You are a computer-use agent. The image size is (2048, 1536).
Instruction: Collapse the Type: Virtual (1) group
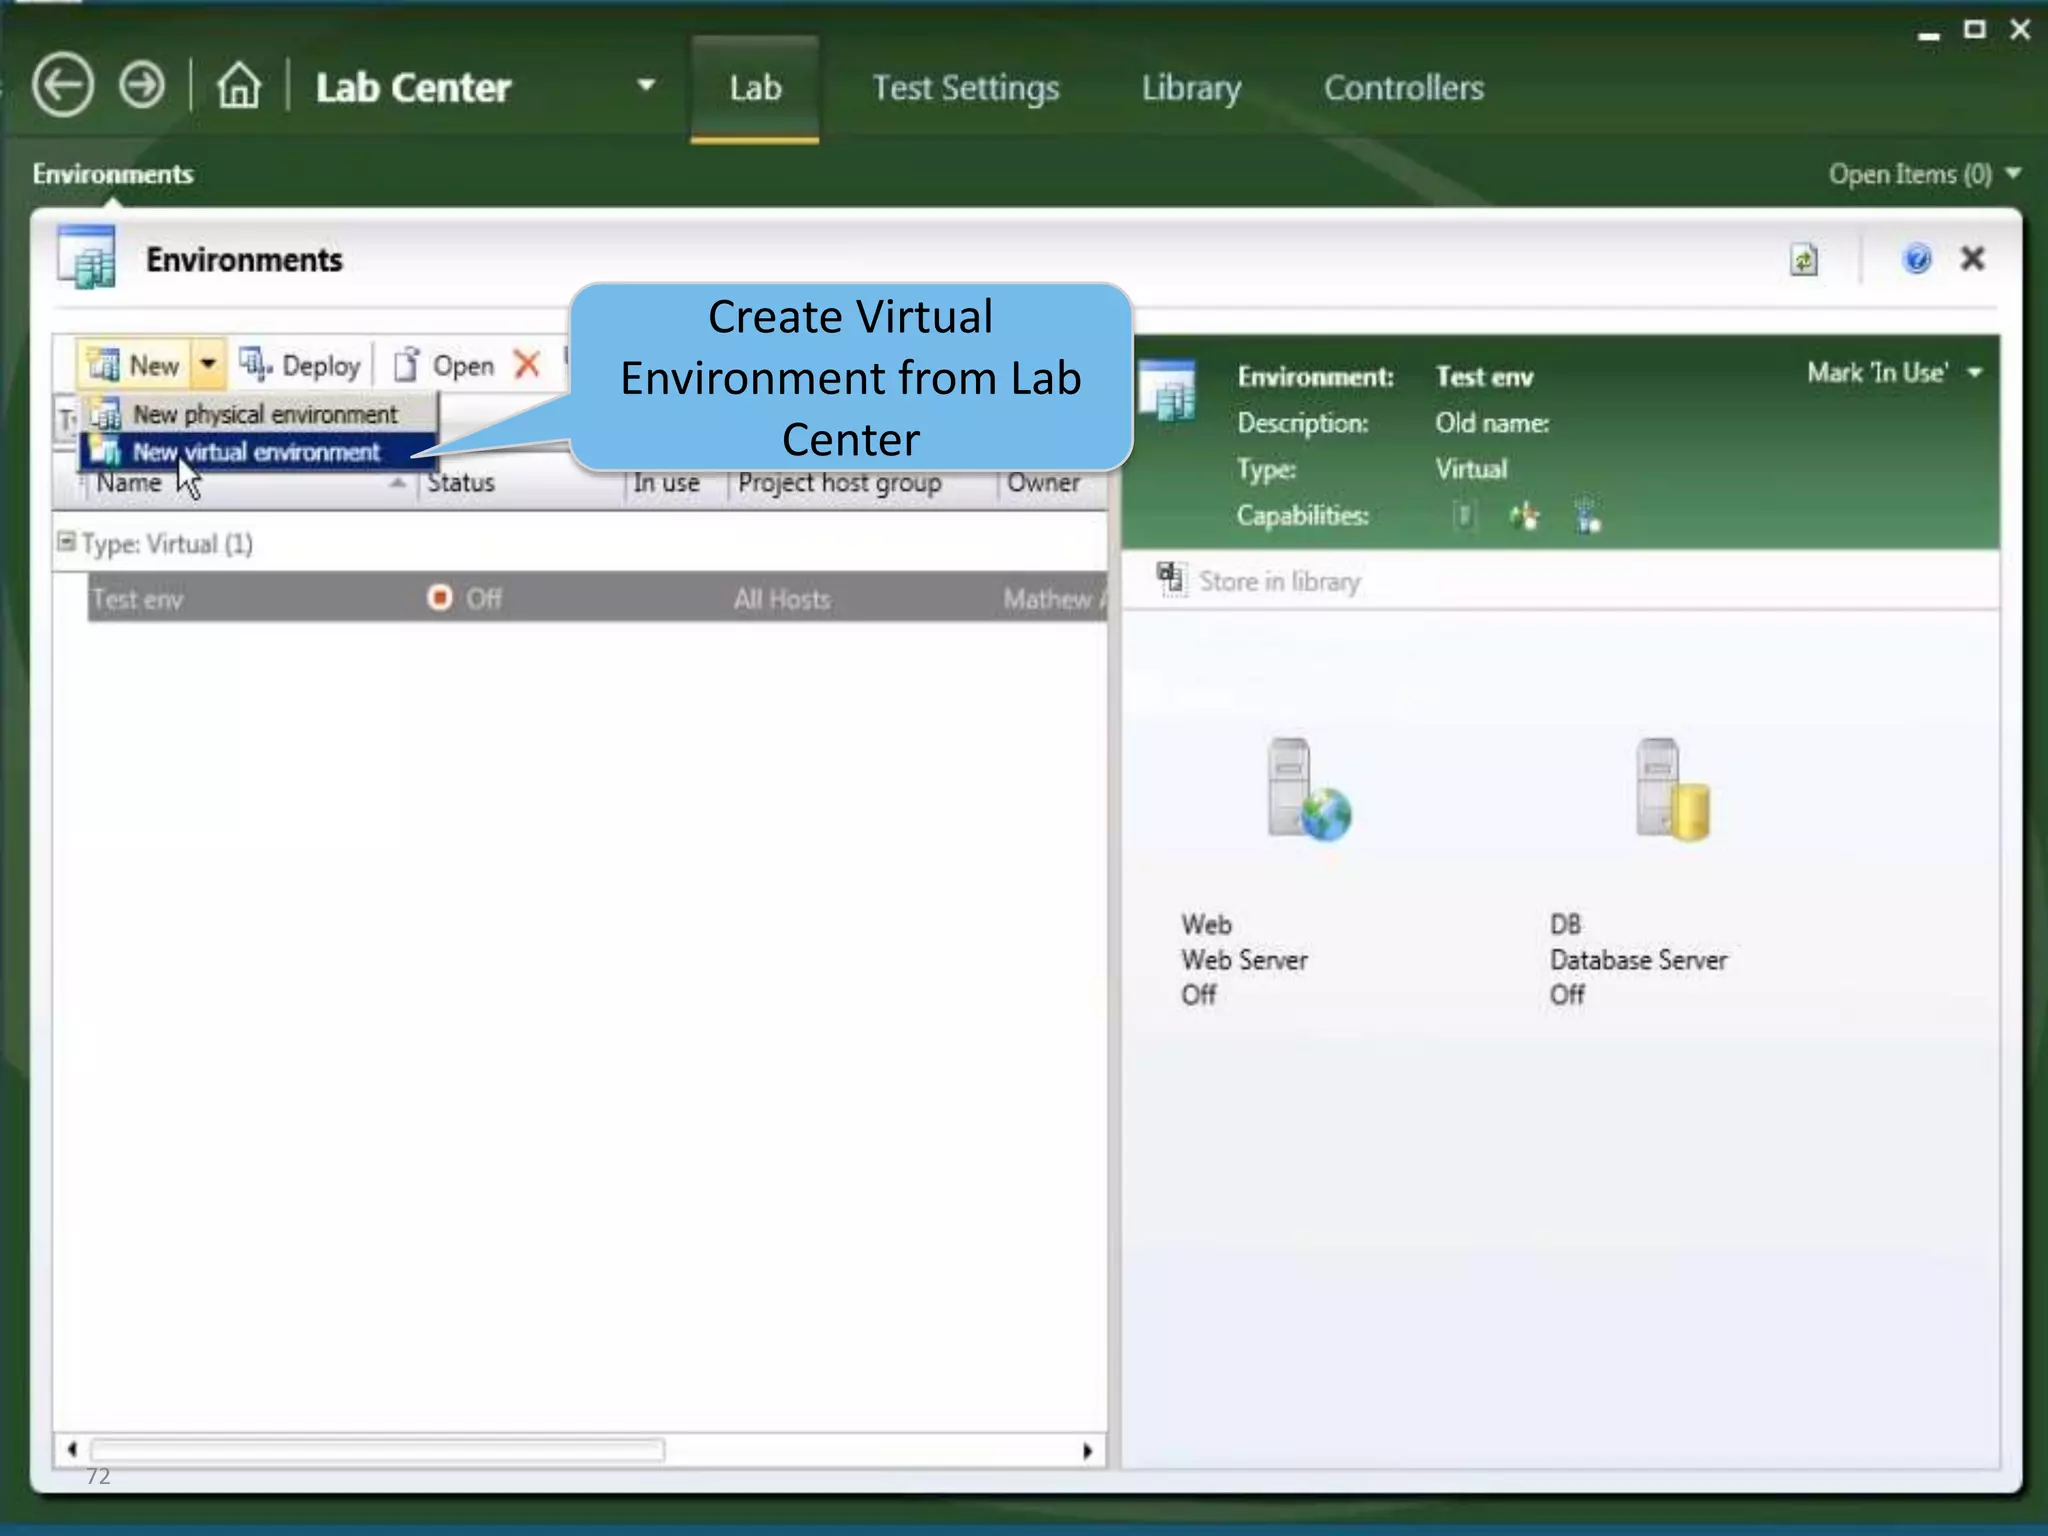coord(66,543)
